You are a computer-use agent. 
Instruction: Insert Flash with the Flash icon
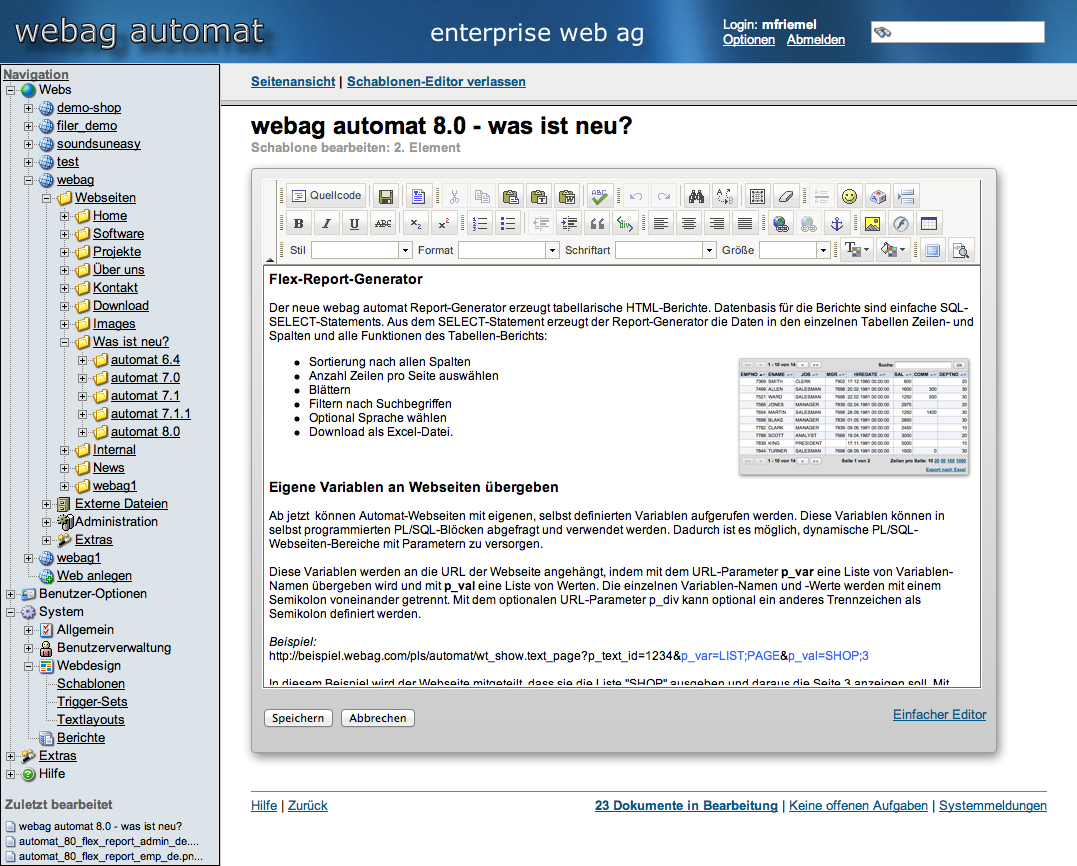pyautogui.click(x=900, y=223)
